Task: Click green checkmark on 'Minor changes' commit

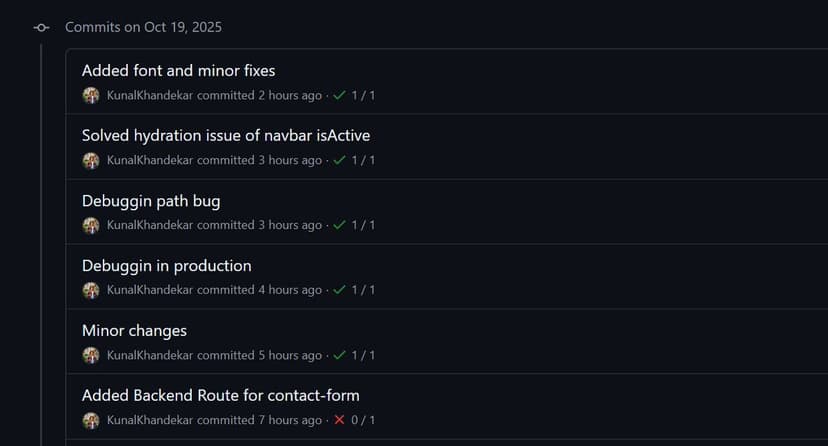Action: (x=339, y=355)
